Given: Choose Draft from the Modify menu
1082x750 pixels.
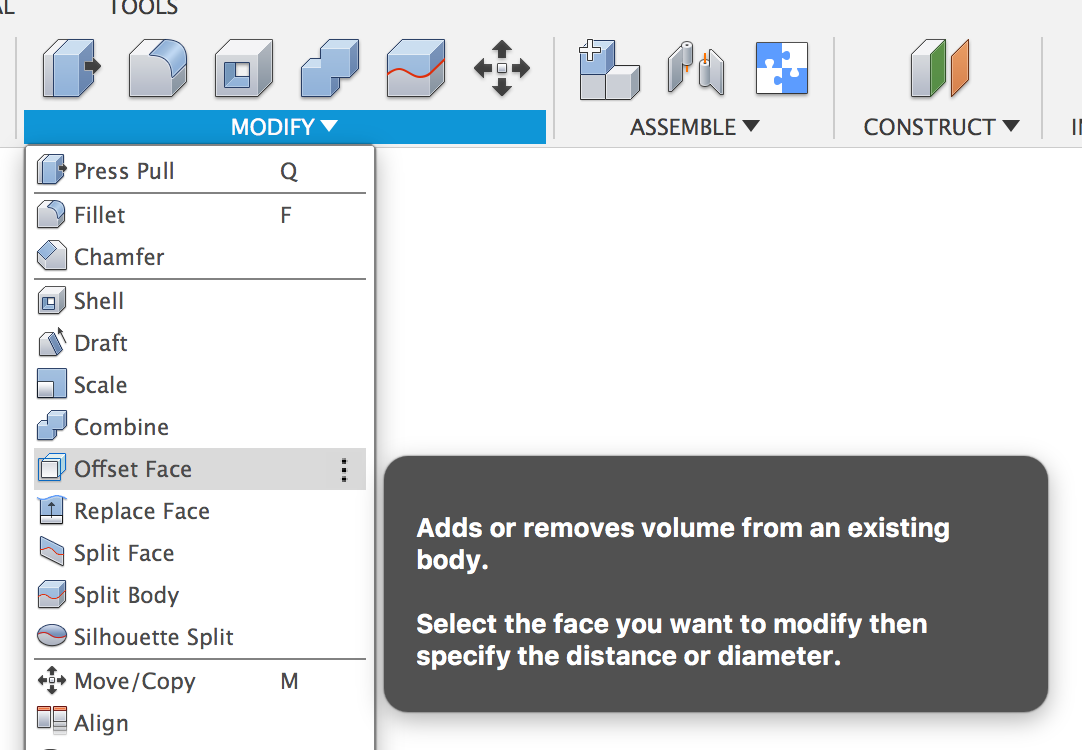Looking at the screenshot, I should [199, 343].
